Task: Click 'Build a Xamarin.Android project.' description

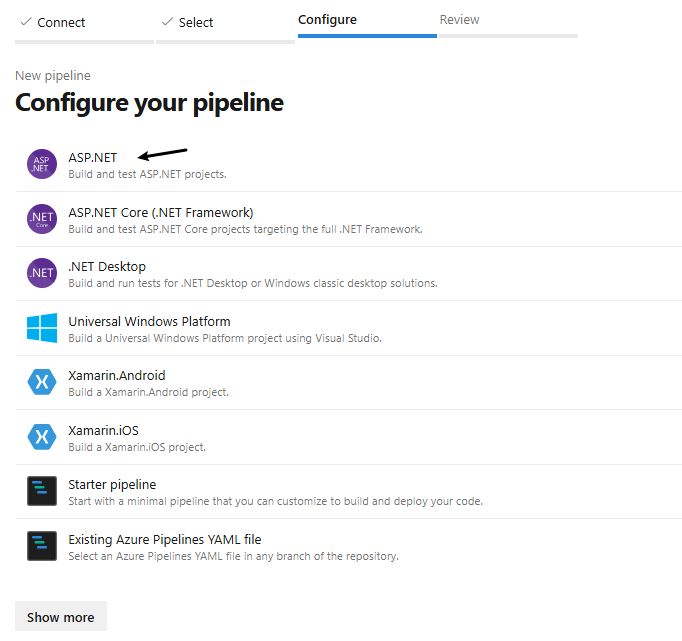Action: pyautogui.click(x=148, y=392)
